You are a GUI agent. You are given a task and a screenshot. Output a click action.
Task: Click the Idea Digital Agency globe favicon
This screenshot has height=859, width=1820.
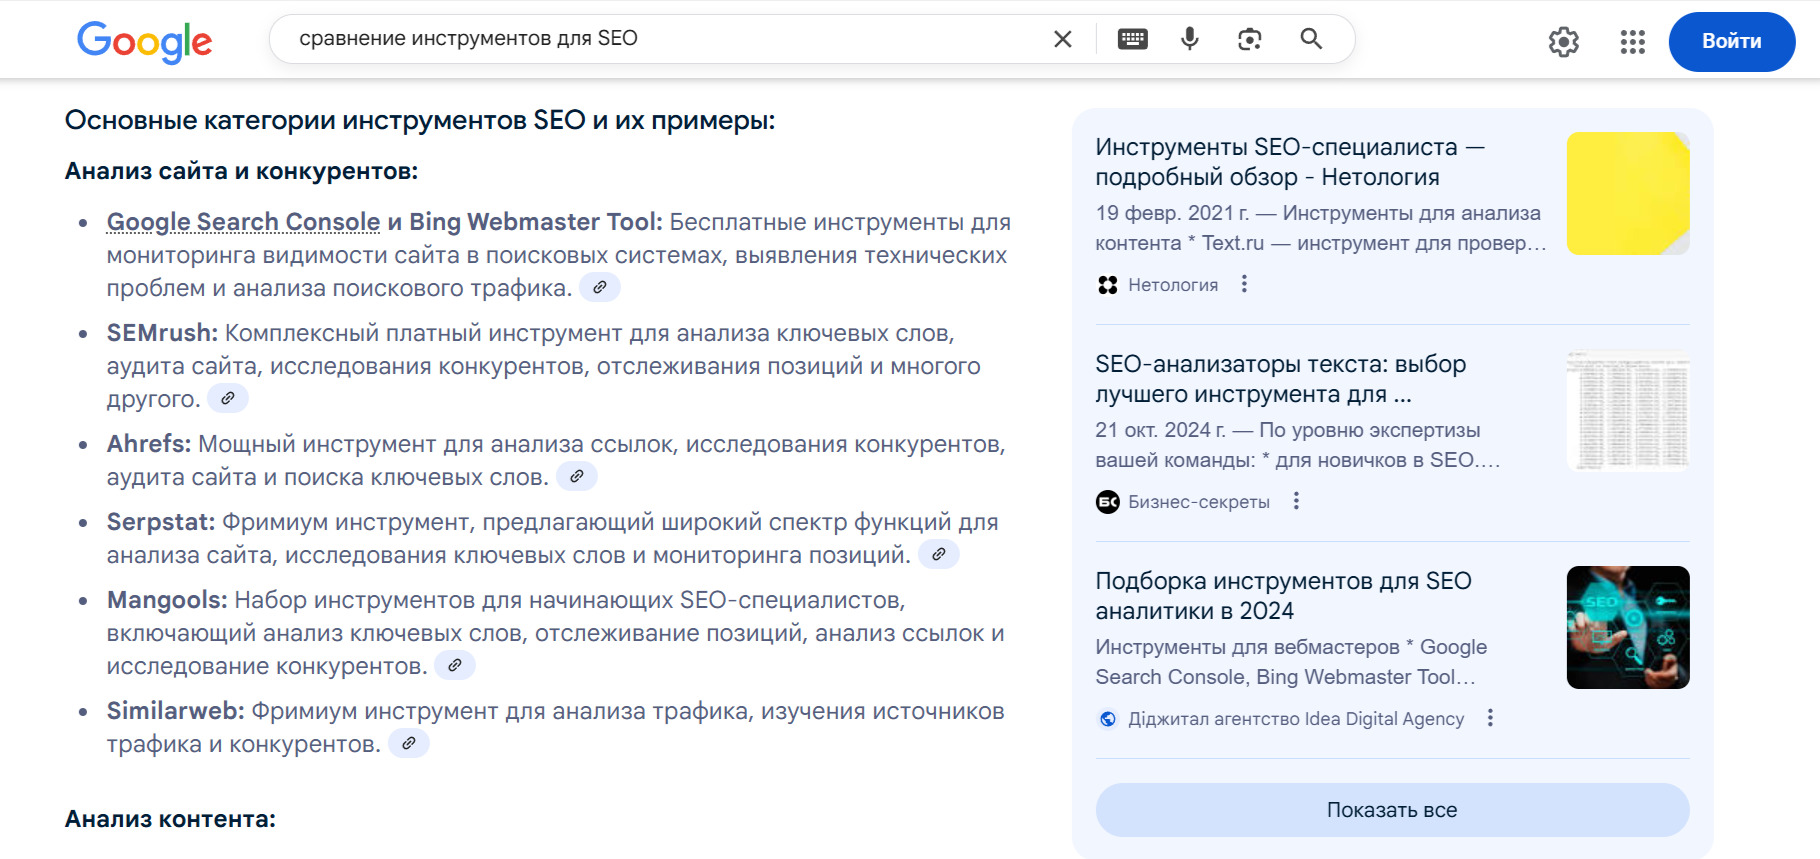1107,719
